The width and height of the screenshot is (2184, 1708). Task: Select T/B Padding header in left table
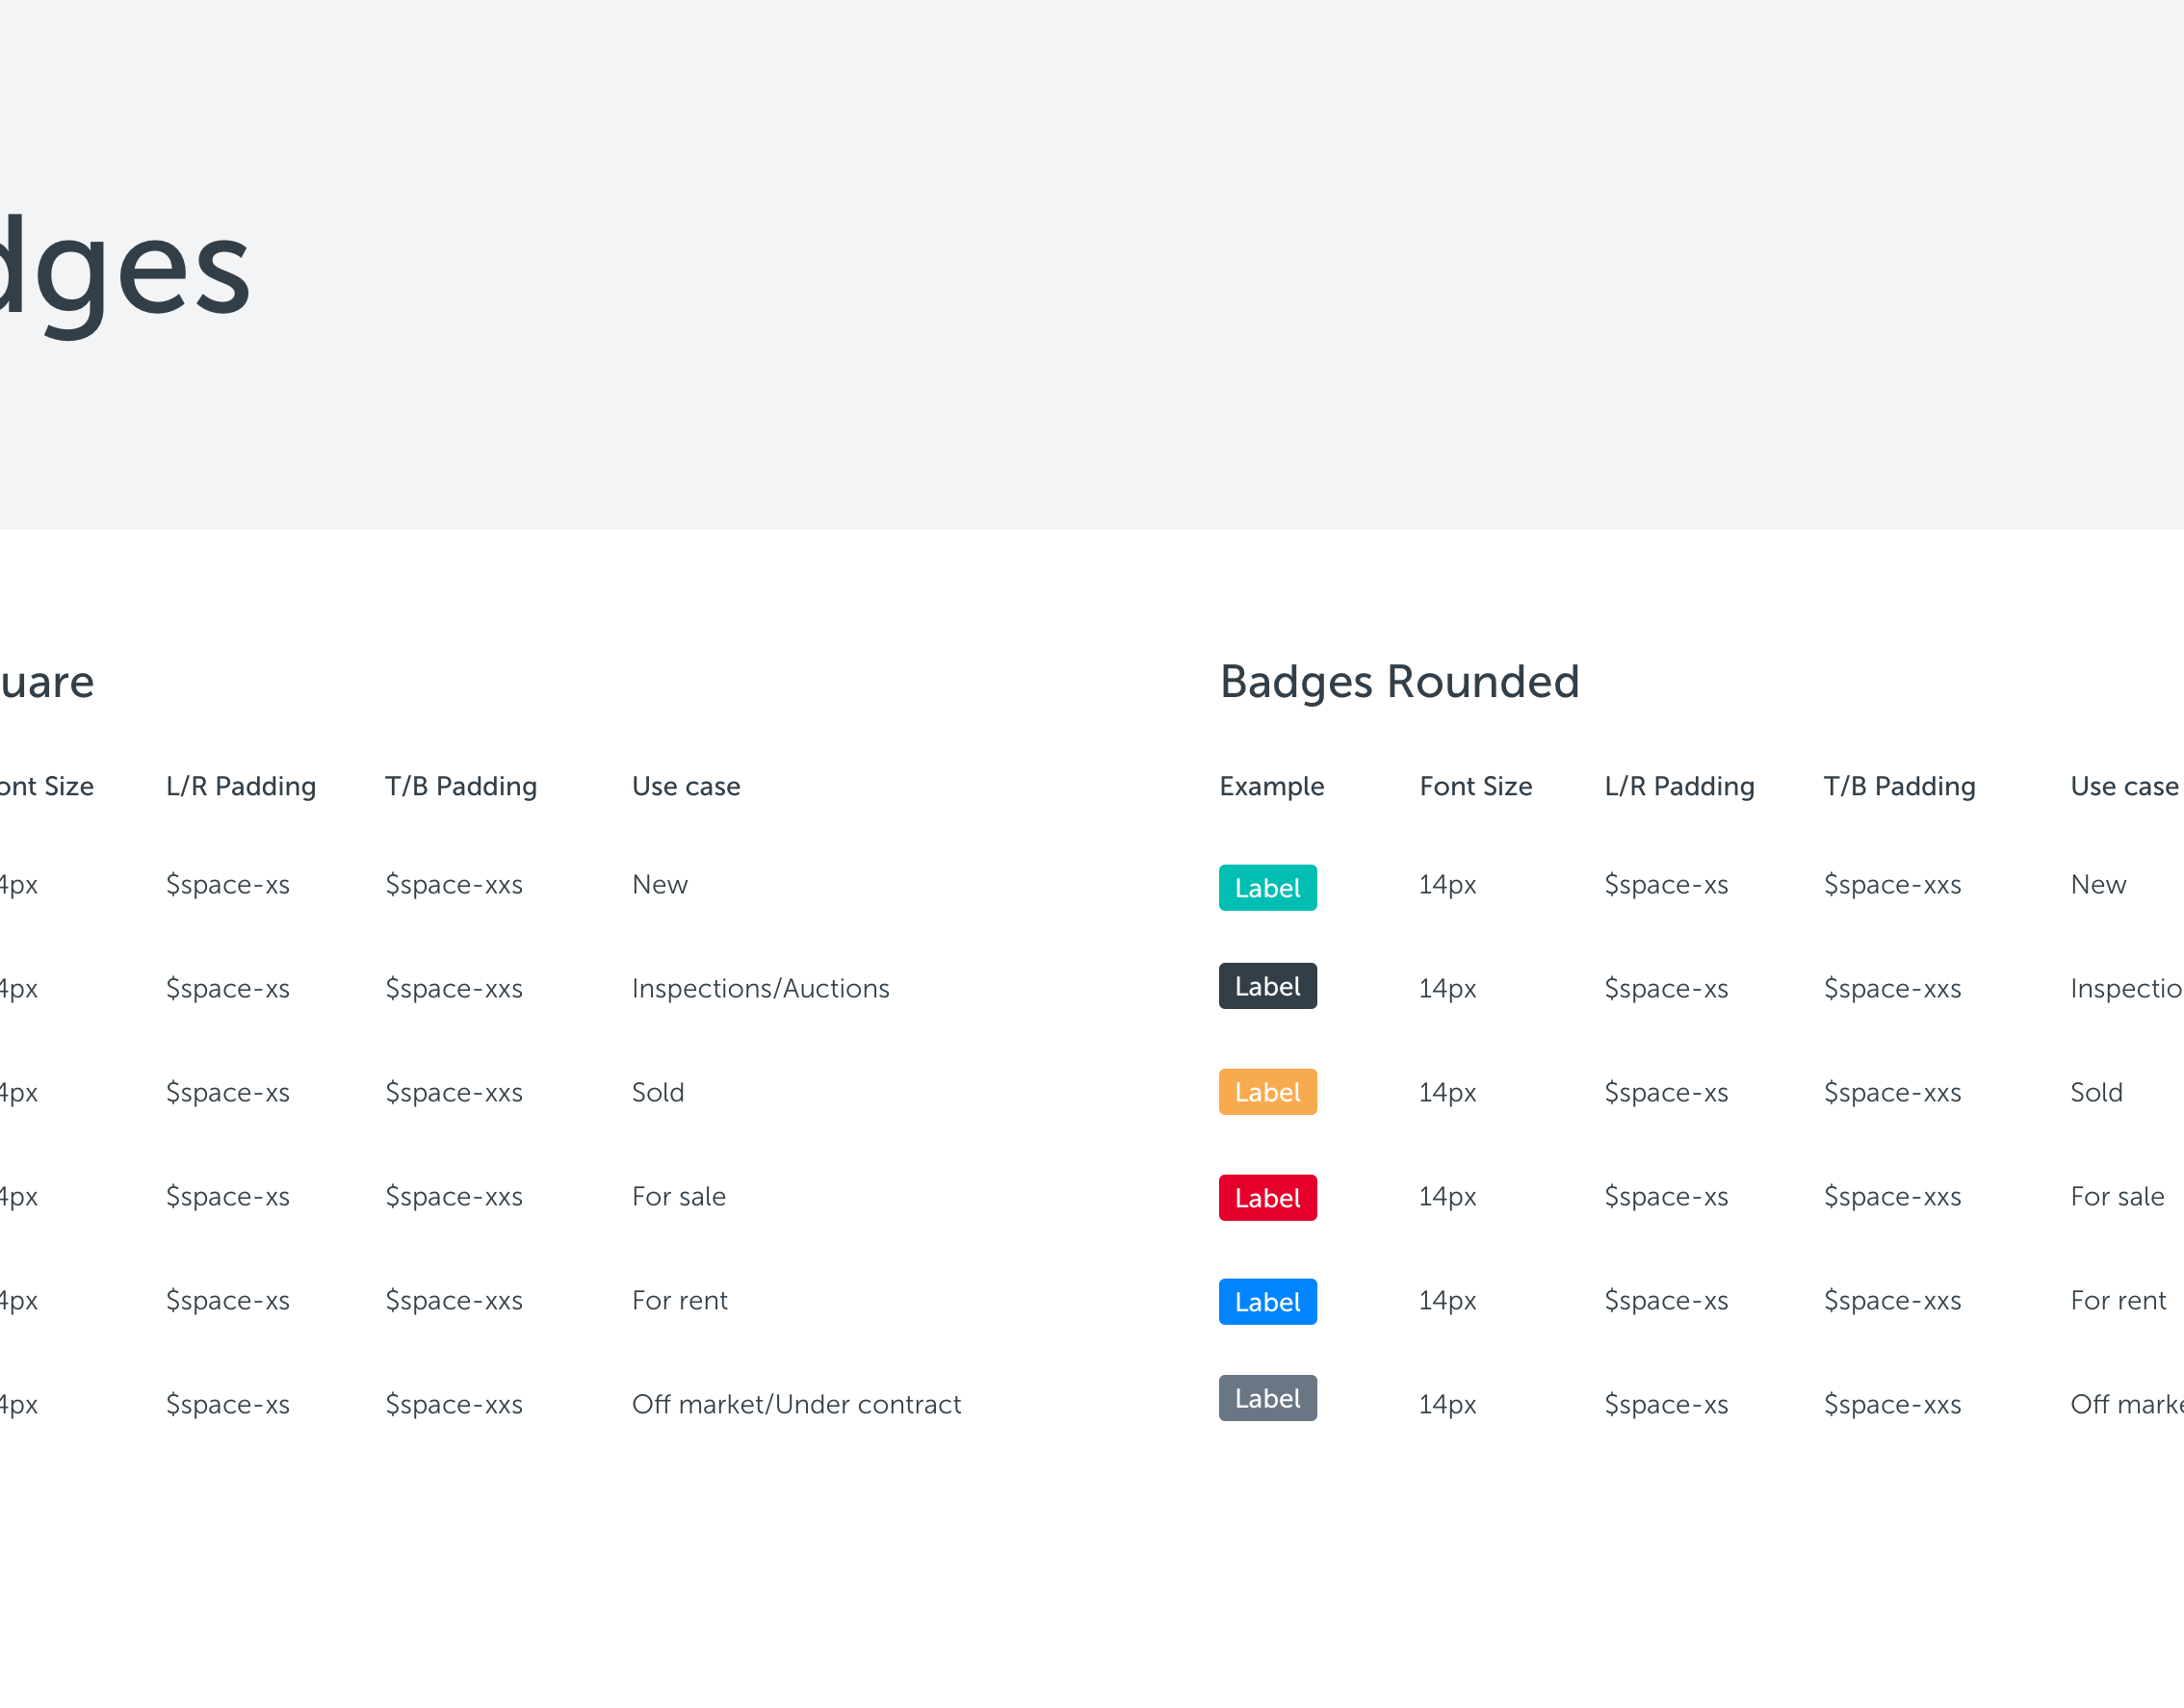(x=461, y=786)
